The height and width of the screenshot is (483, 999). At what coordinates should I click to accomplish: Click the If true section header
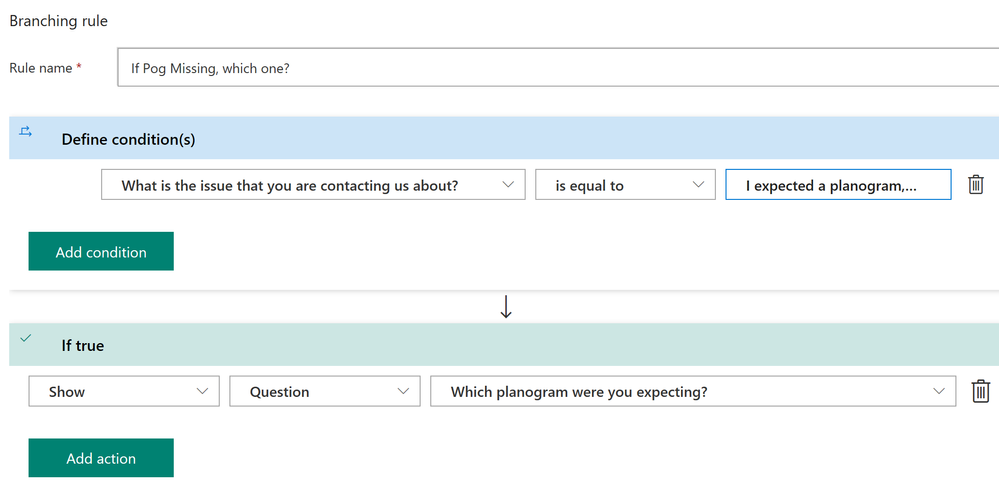coord(83,345)
